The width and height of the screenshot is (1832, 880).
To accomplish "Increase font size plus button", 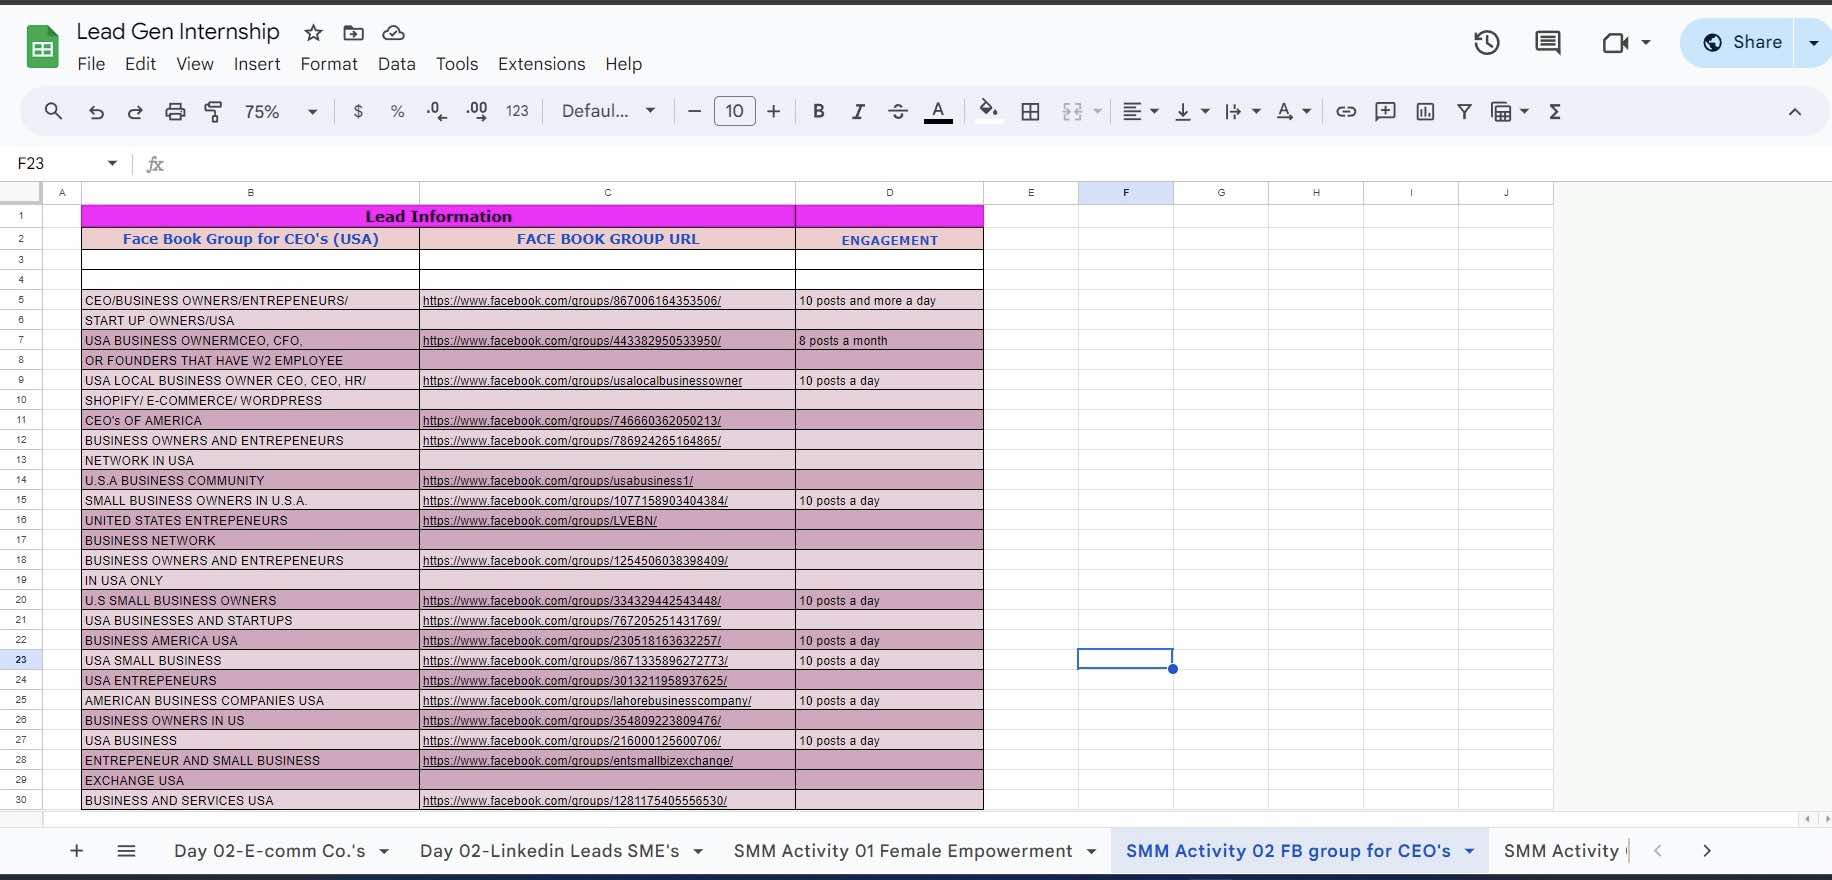I will (x=774, y=111).
